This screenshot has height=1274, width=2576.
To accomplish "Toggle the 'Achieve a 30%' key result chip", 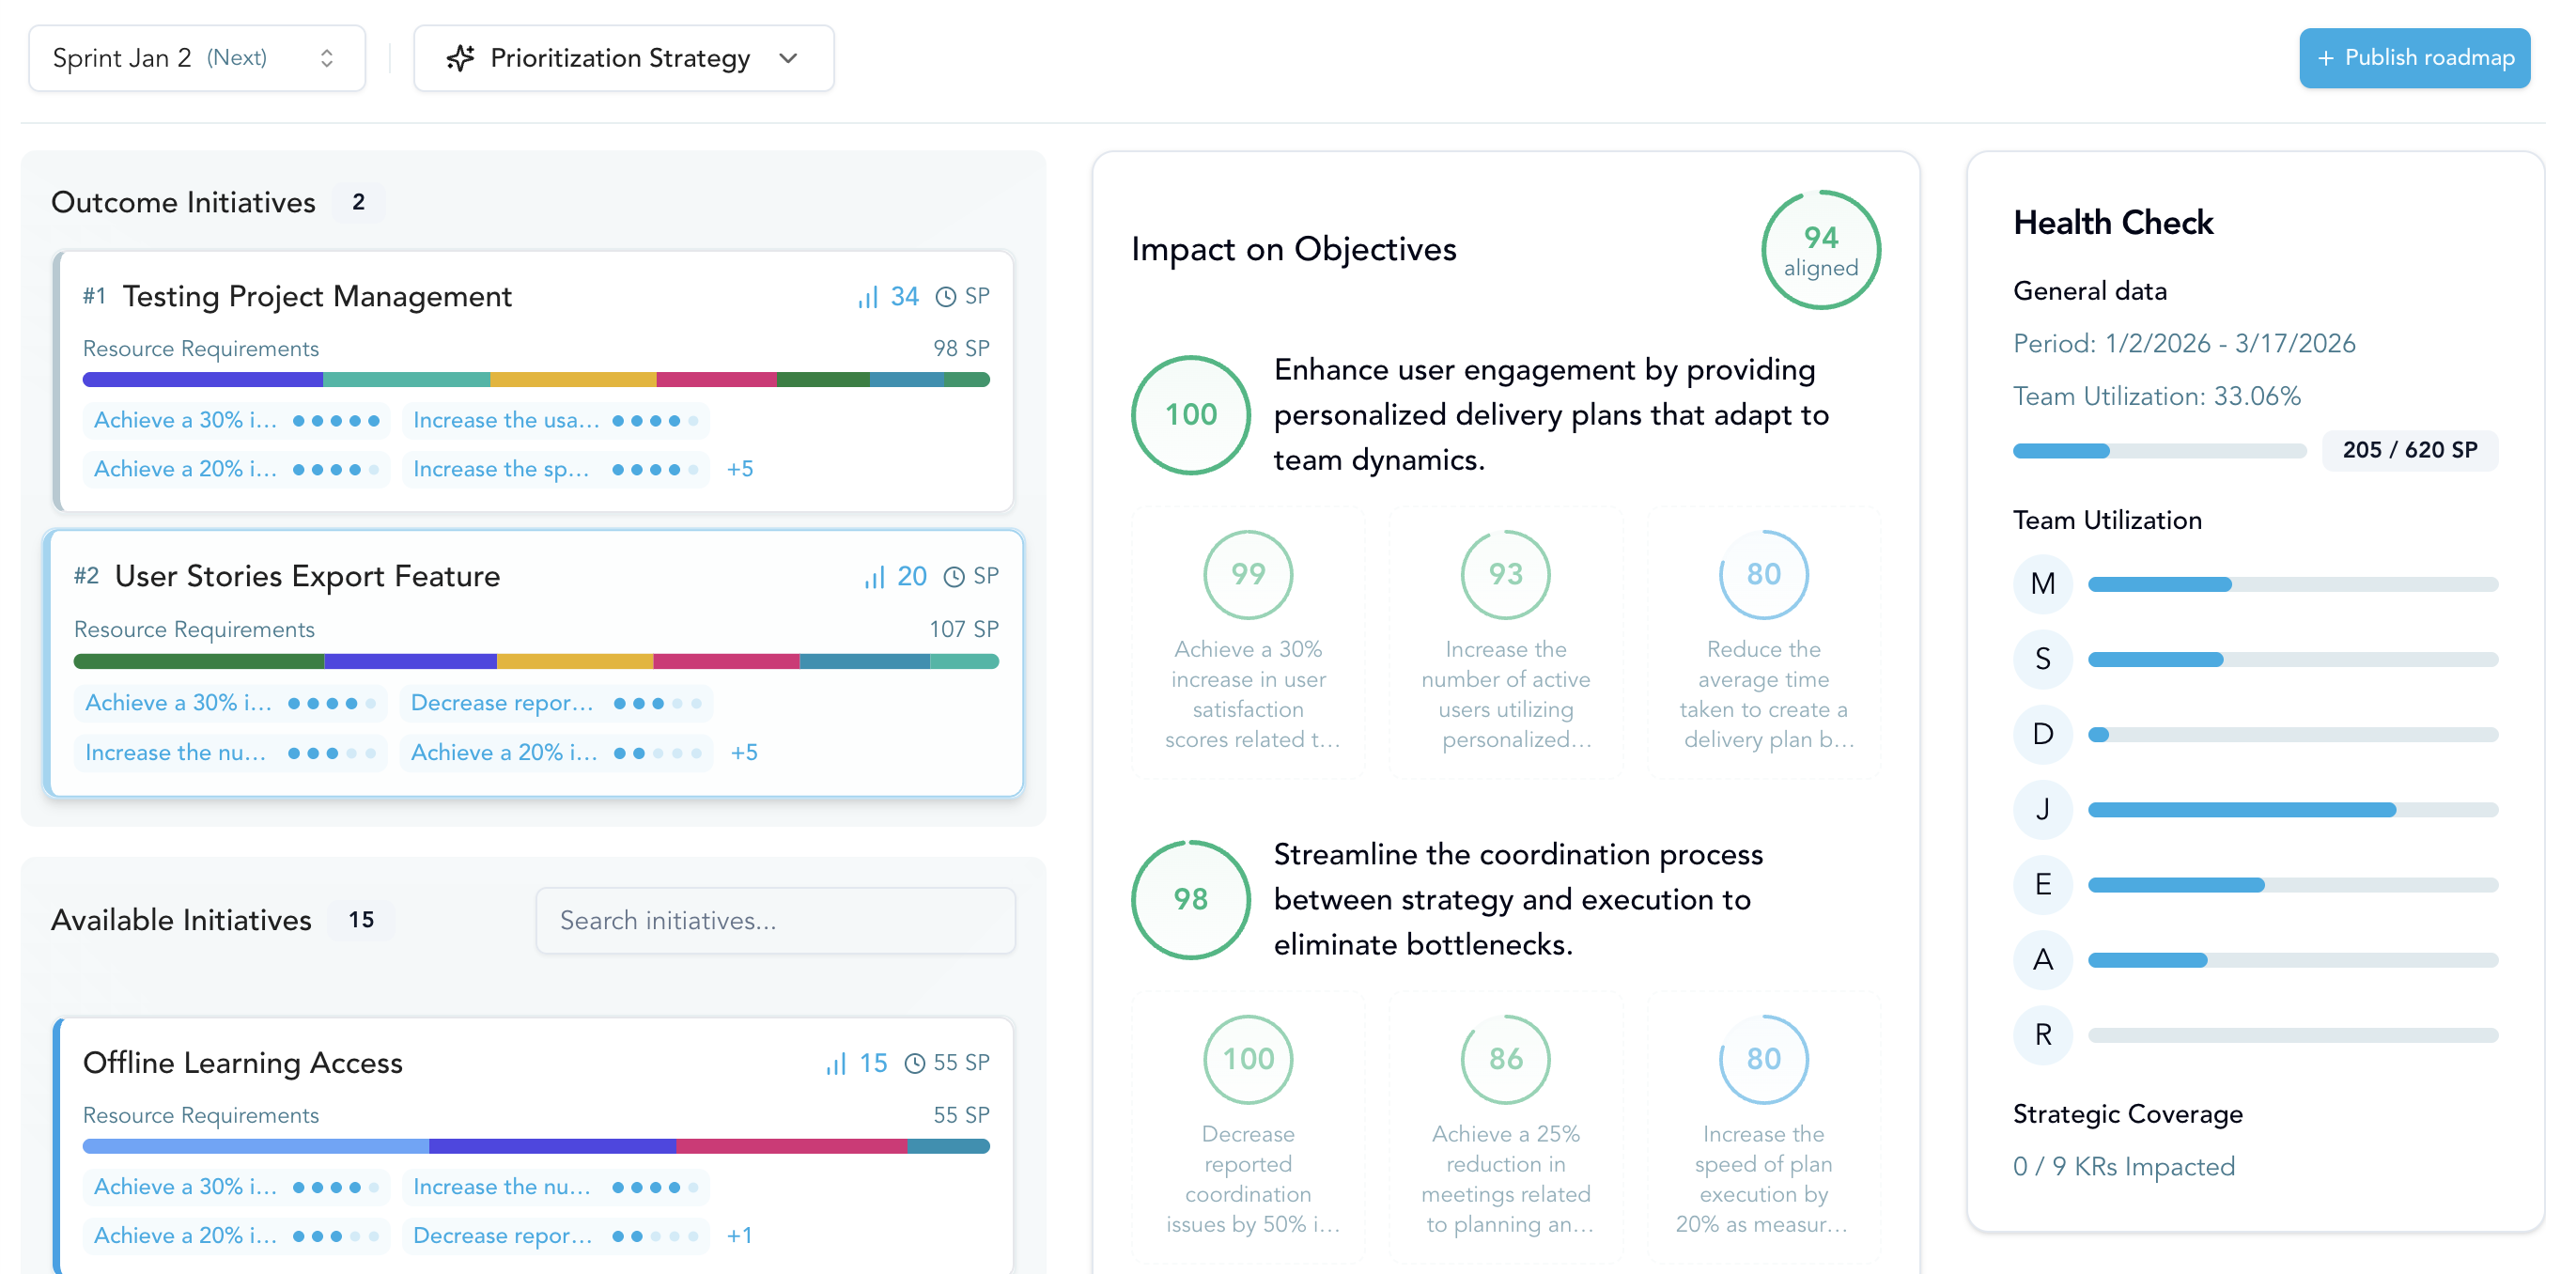I will pyautogui.click(x=234, y=420).
